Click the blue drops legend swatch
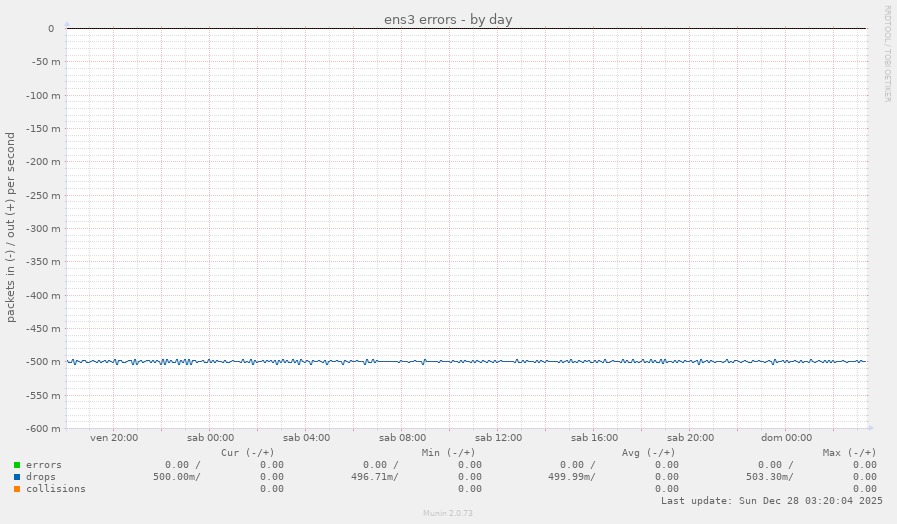897x524 pixels. 17,477
